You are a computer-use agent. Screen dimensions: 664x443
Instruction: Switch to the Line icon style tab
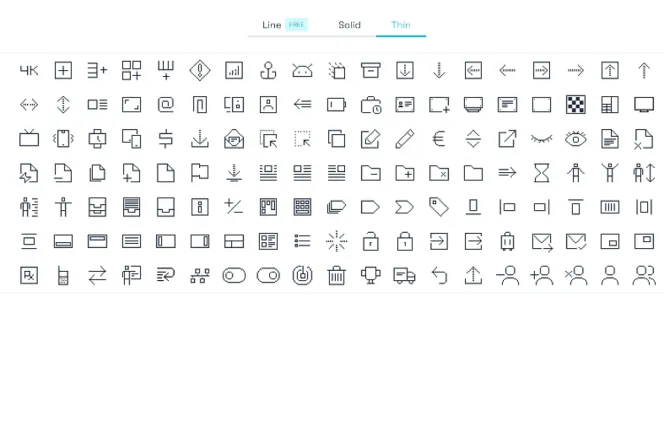272,25
